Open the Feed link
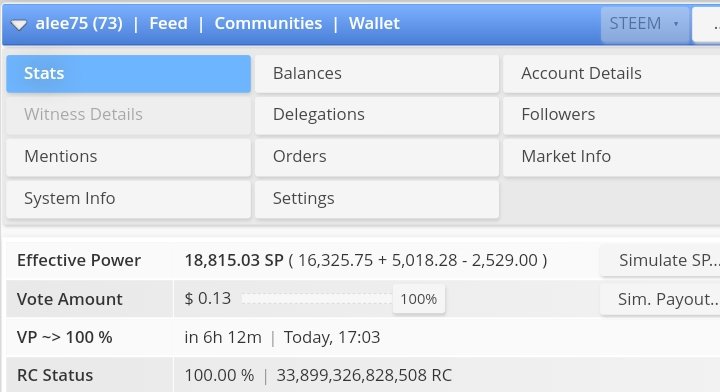The image size is (720, 392). coord(169,23)
